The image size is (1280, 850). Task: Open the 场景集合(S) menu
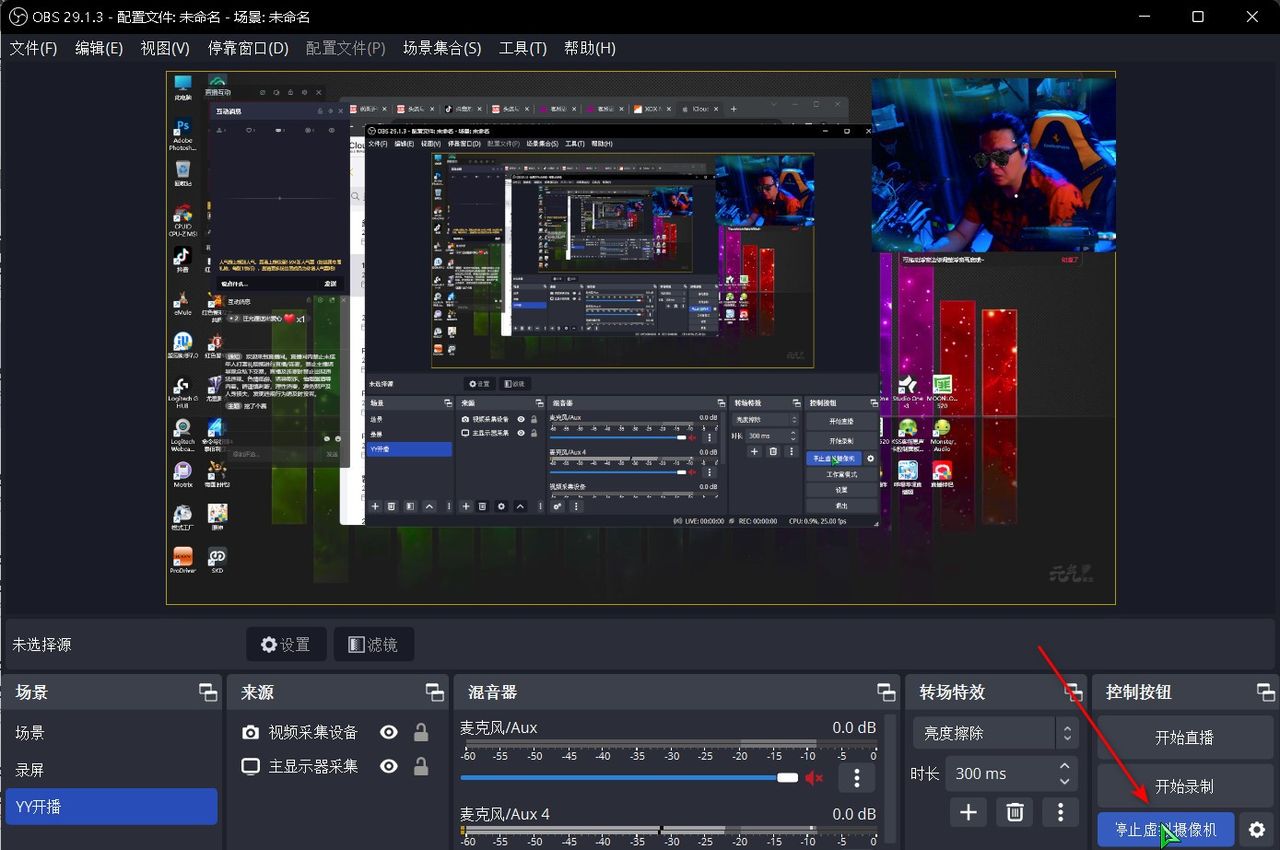click(x=441, y=48)
